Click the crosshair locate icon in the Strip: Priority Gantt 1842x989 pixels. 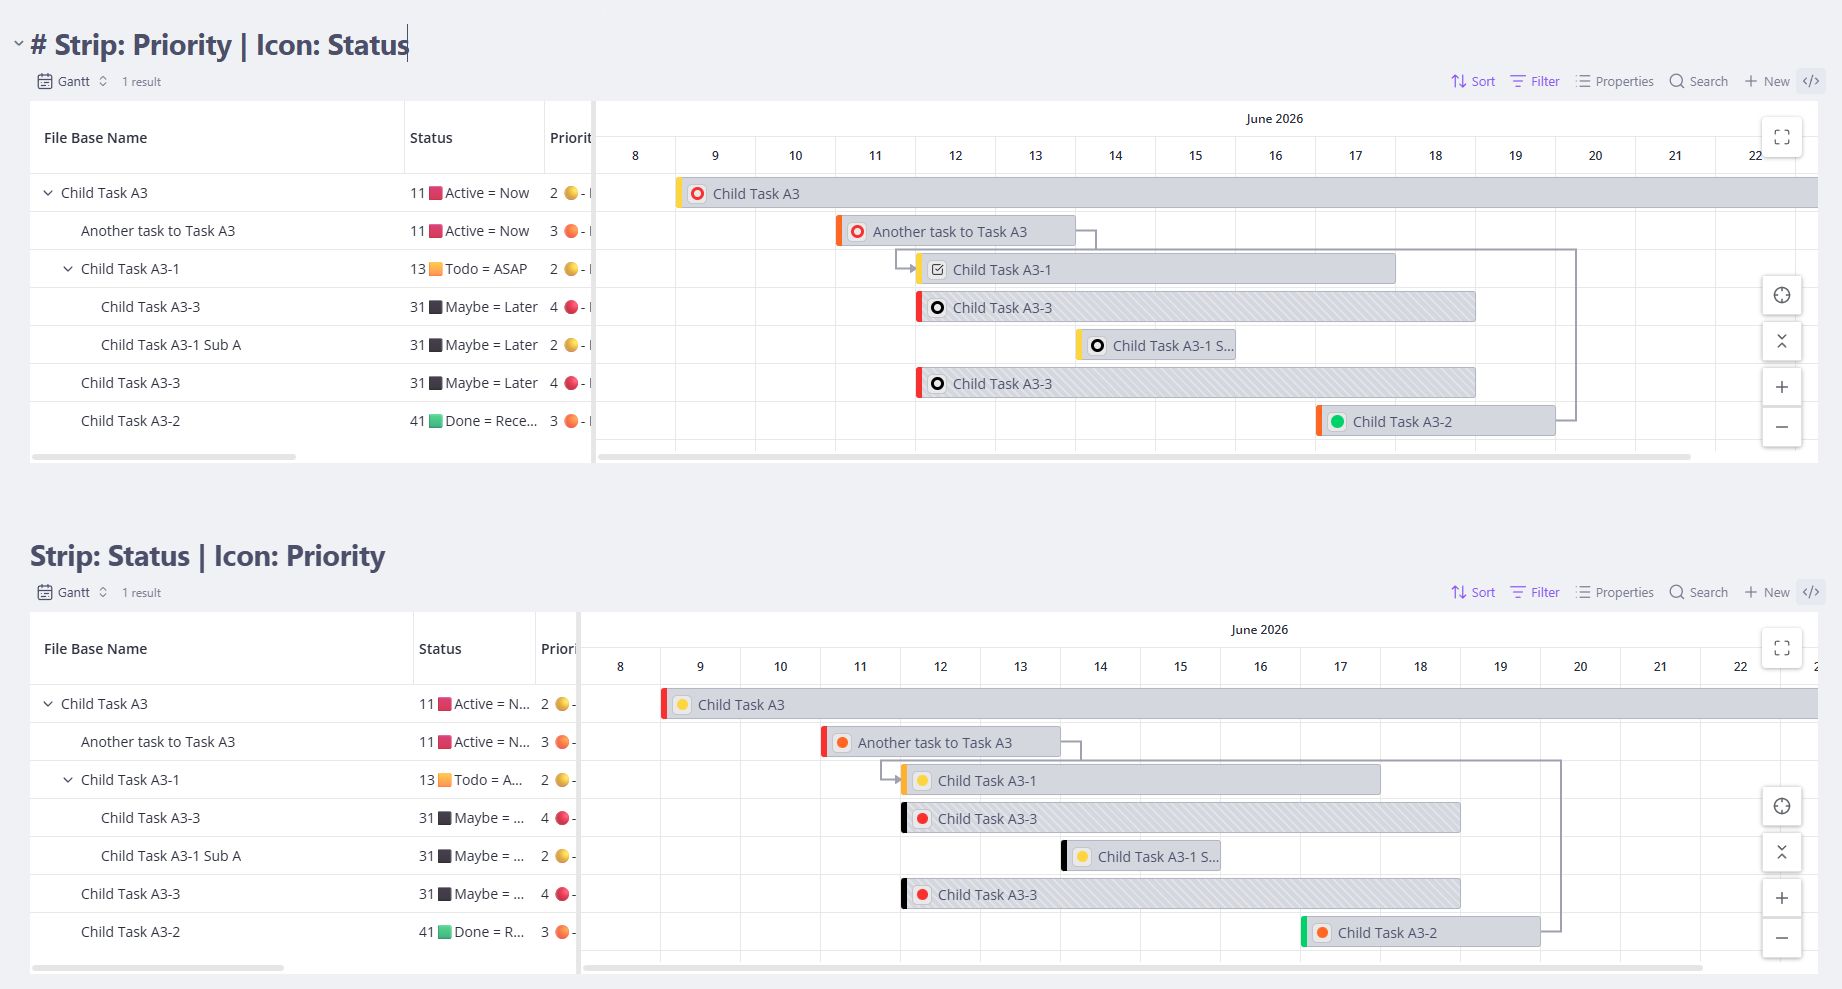[x=1782, y=295]
